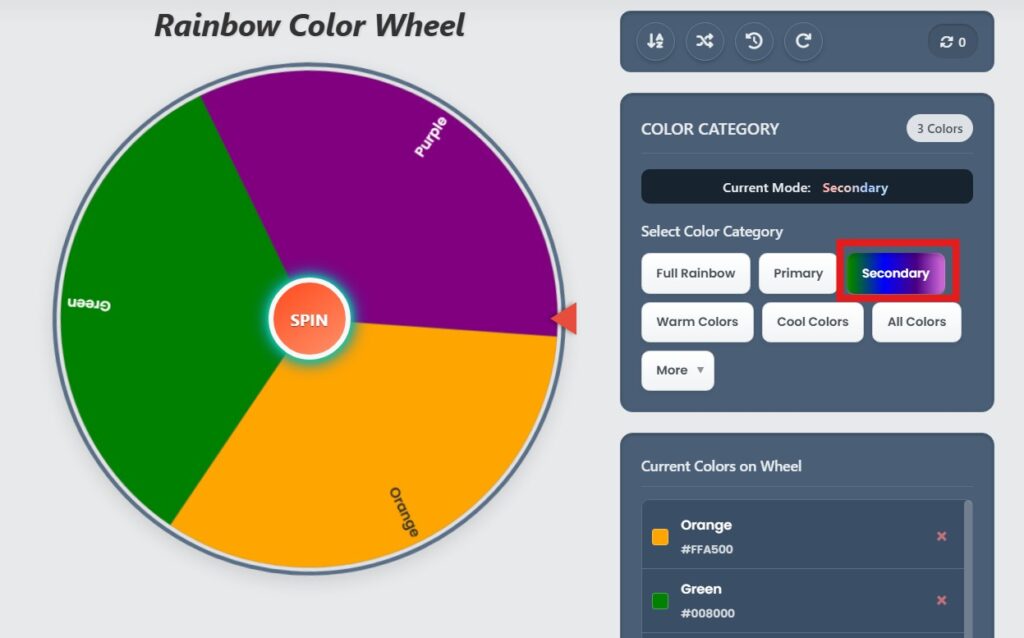The image size is (1024, 638).
Task: Remove Orange using the red X icon
Action: click(941, 536)
